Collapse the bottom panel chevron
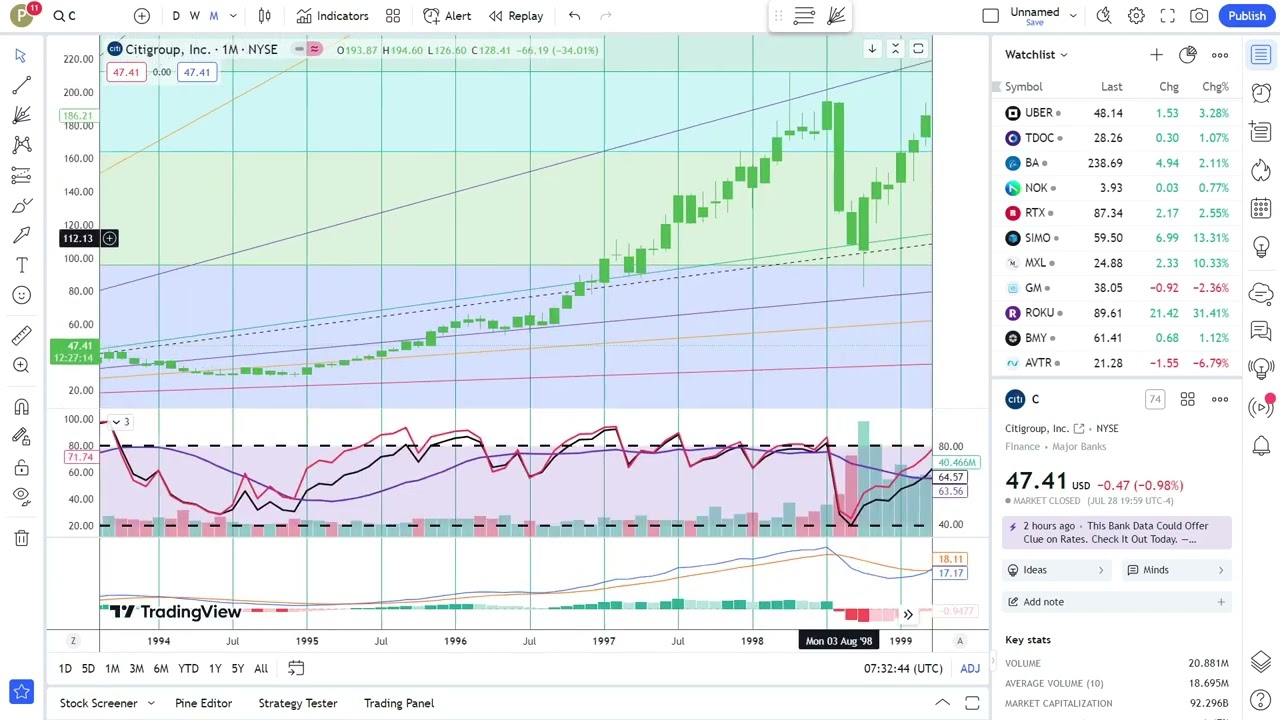 click(x=942, y=703)
